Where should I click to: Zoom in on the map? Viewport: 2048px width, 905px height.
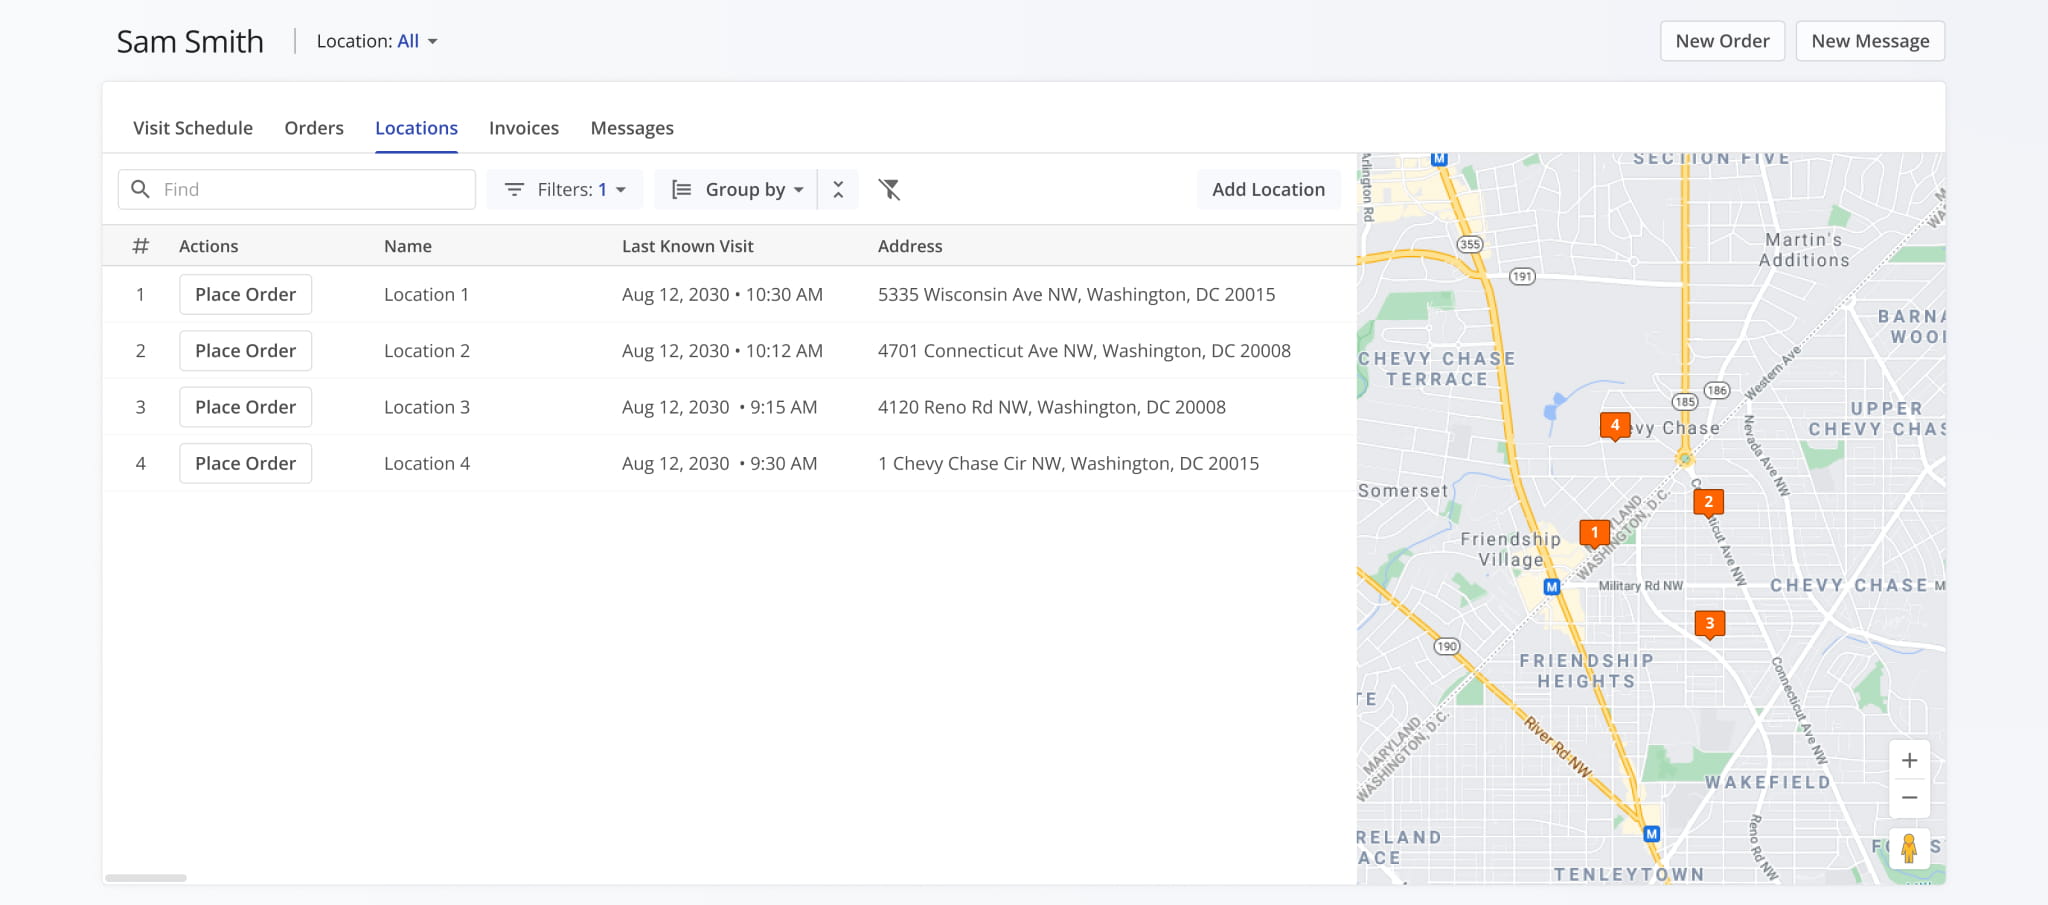pyautogui.click(x=1909, y=761)
